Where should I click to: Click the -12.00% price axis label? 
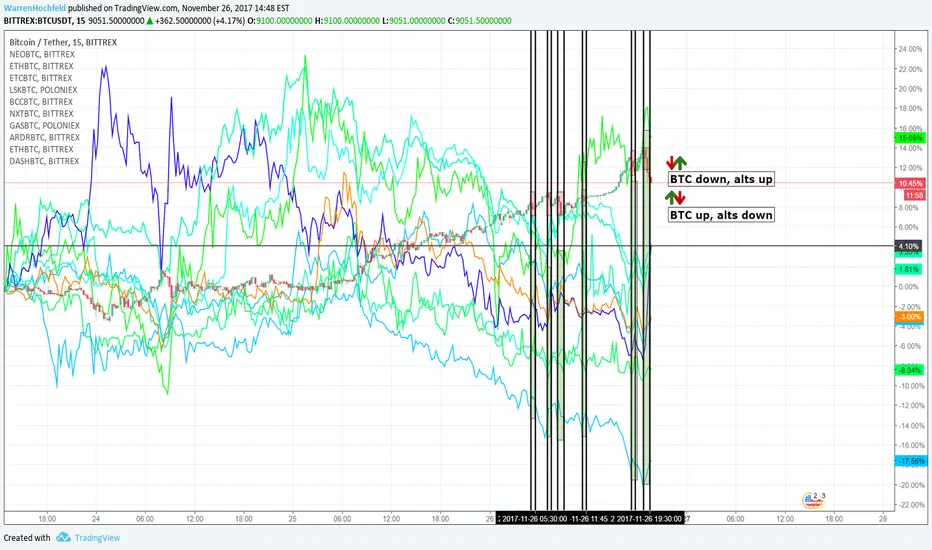coord(910,406)
